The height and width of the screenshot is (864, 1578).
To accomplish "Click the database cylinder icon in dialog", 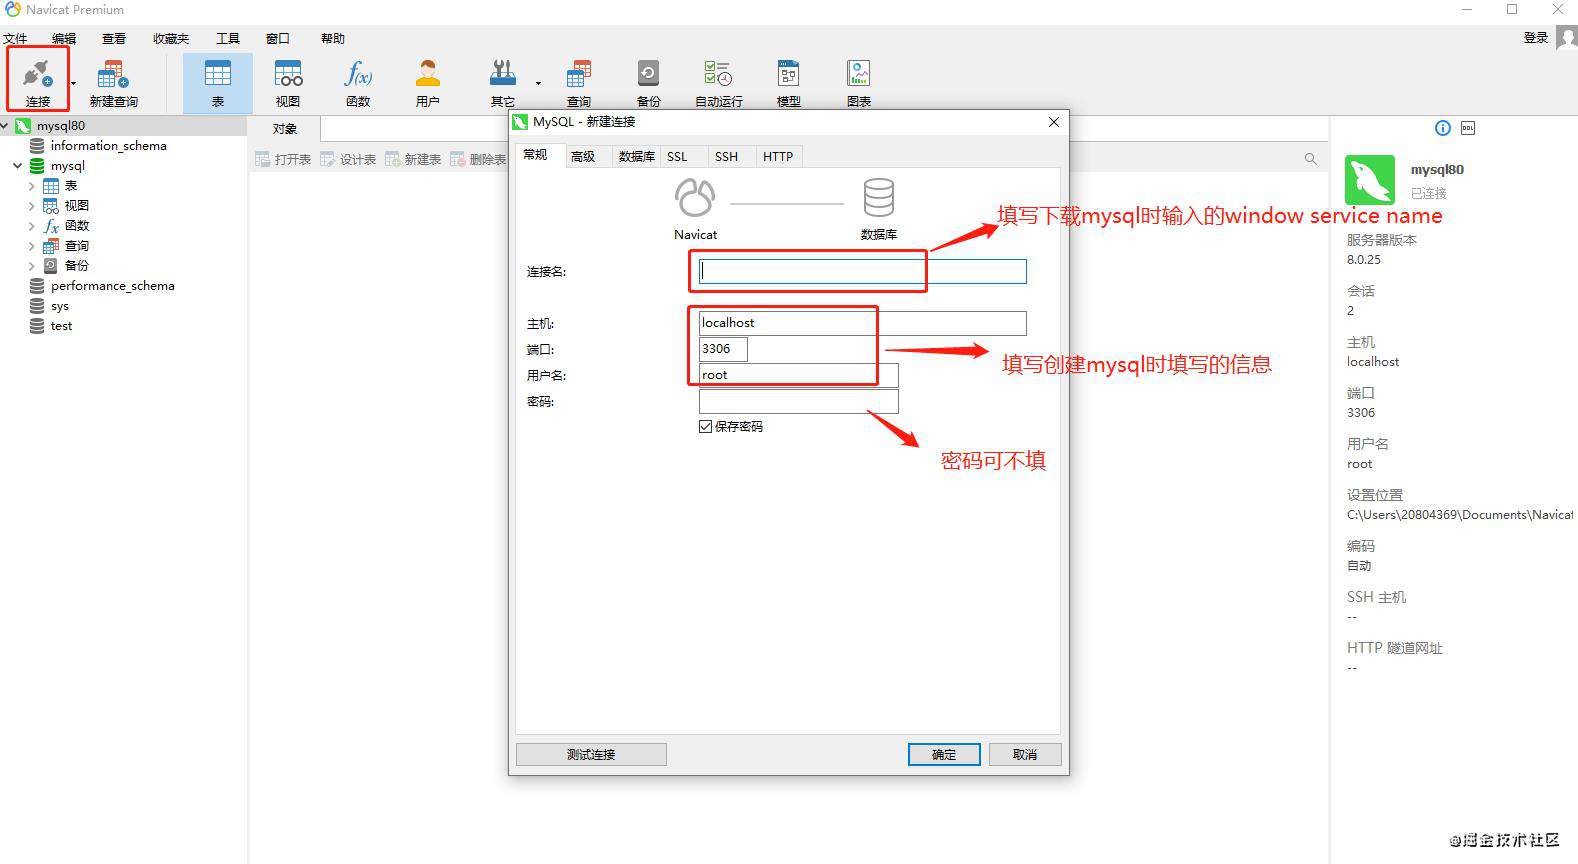I will pyautogui.click(x=878, y=198).
